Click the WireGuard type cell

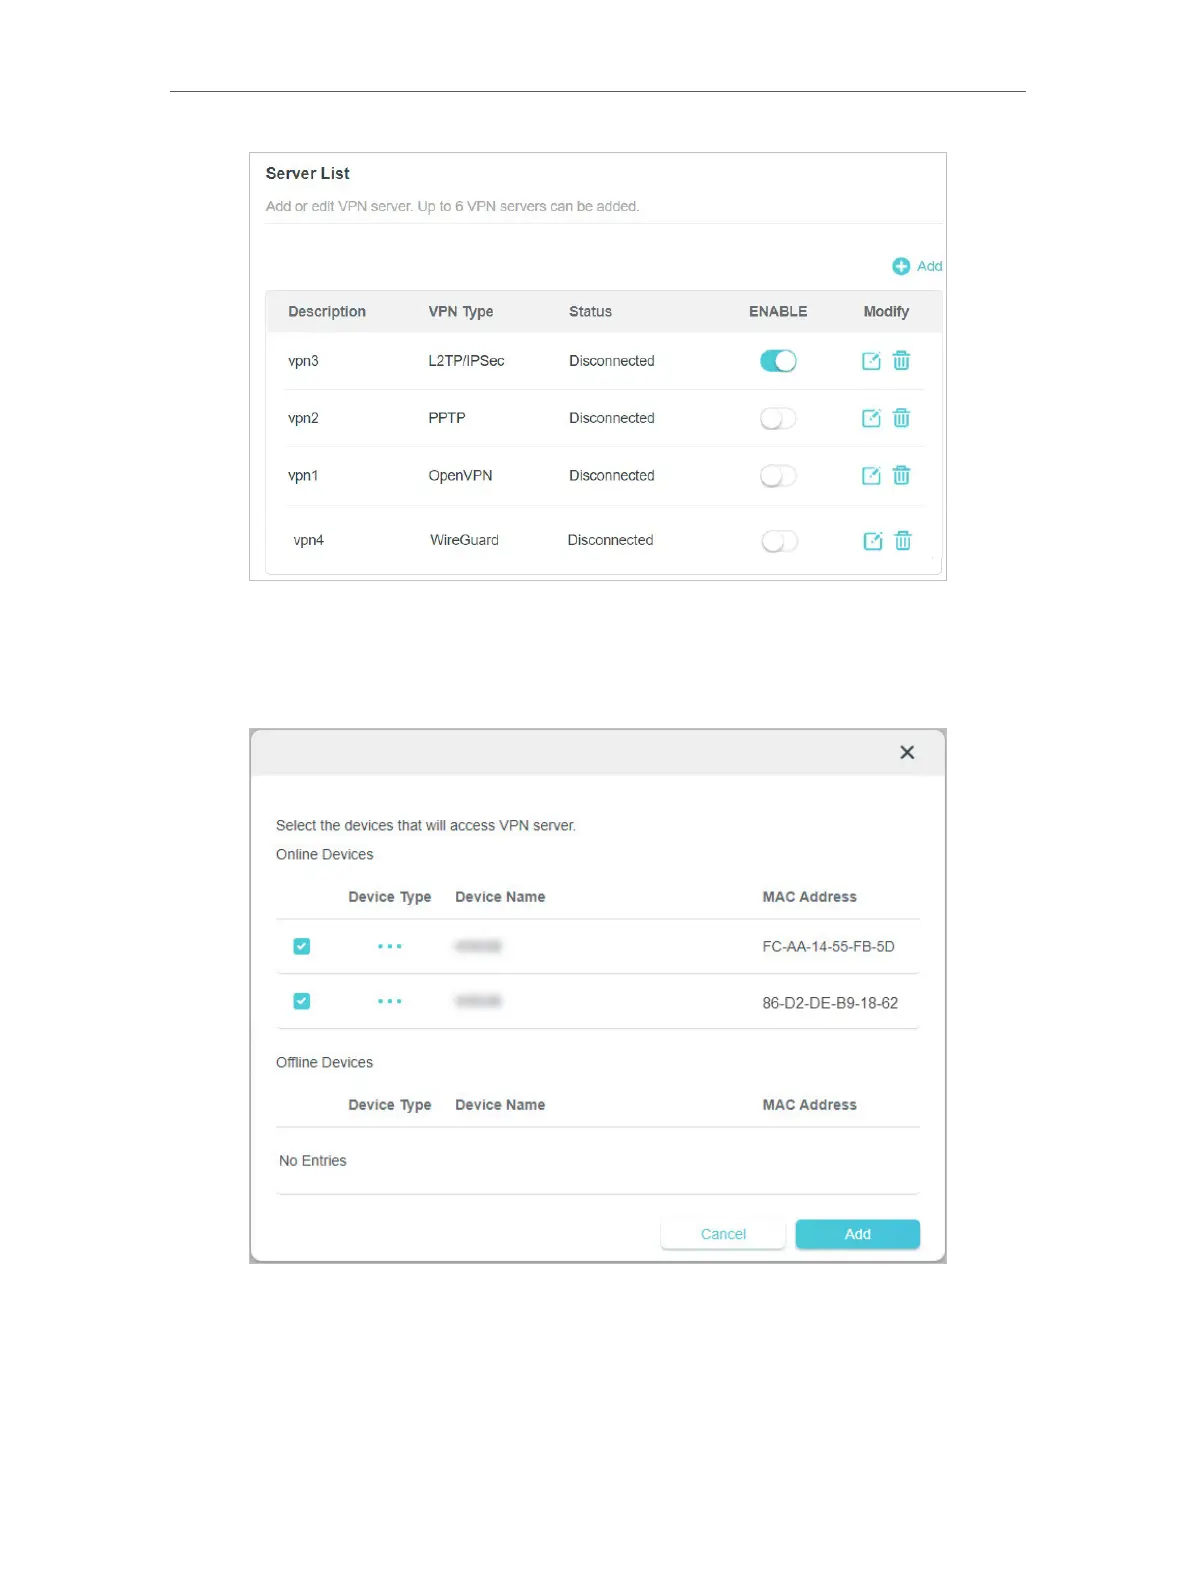click(x=464, y=540)
